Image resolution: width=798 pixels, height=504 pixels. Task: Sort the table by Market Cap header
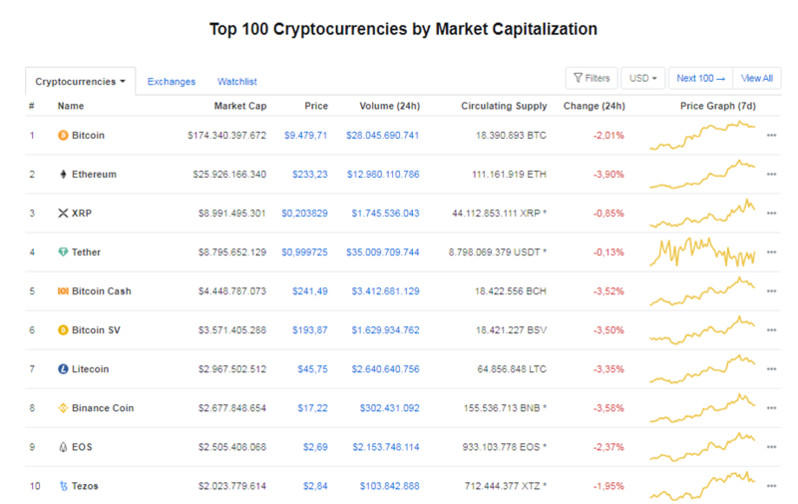240,106
